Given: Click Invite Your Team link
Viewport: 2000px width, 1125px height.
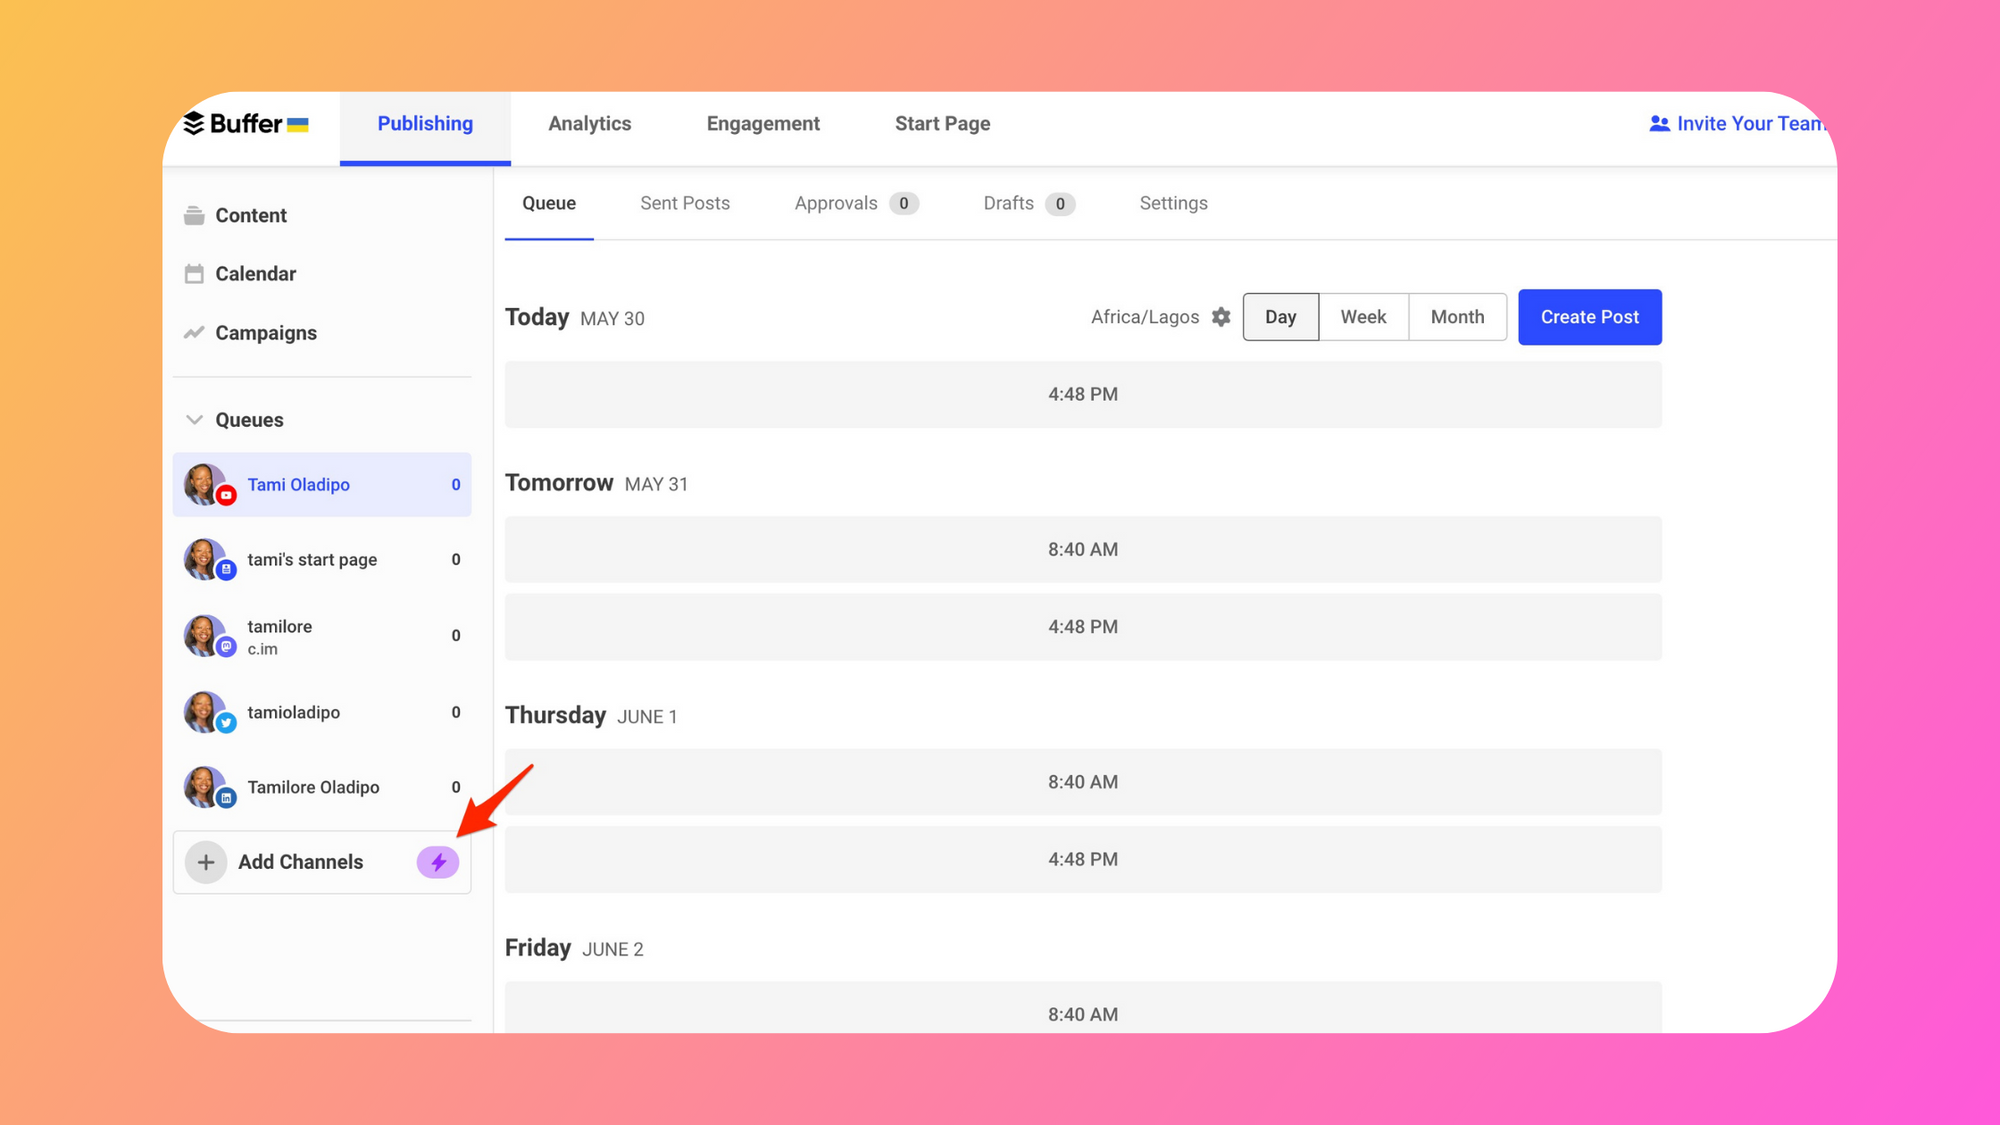Looking at the screenshot, I should click(1739, 122).
